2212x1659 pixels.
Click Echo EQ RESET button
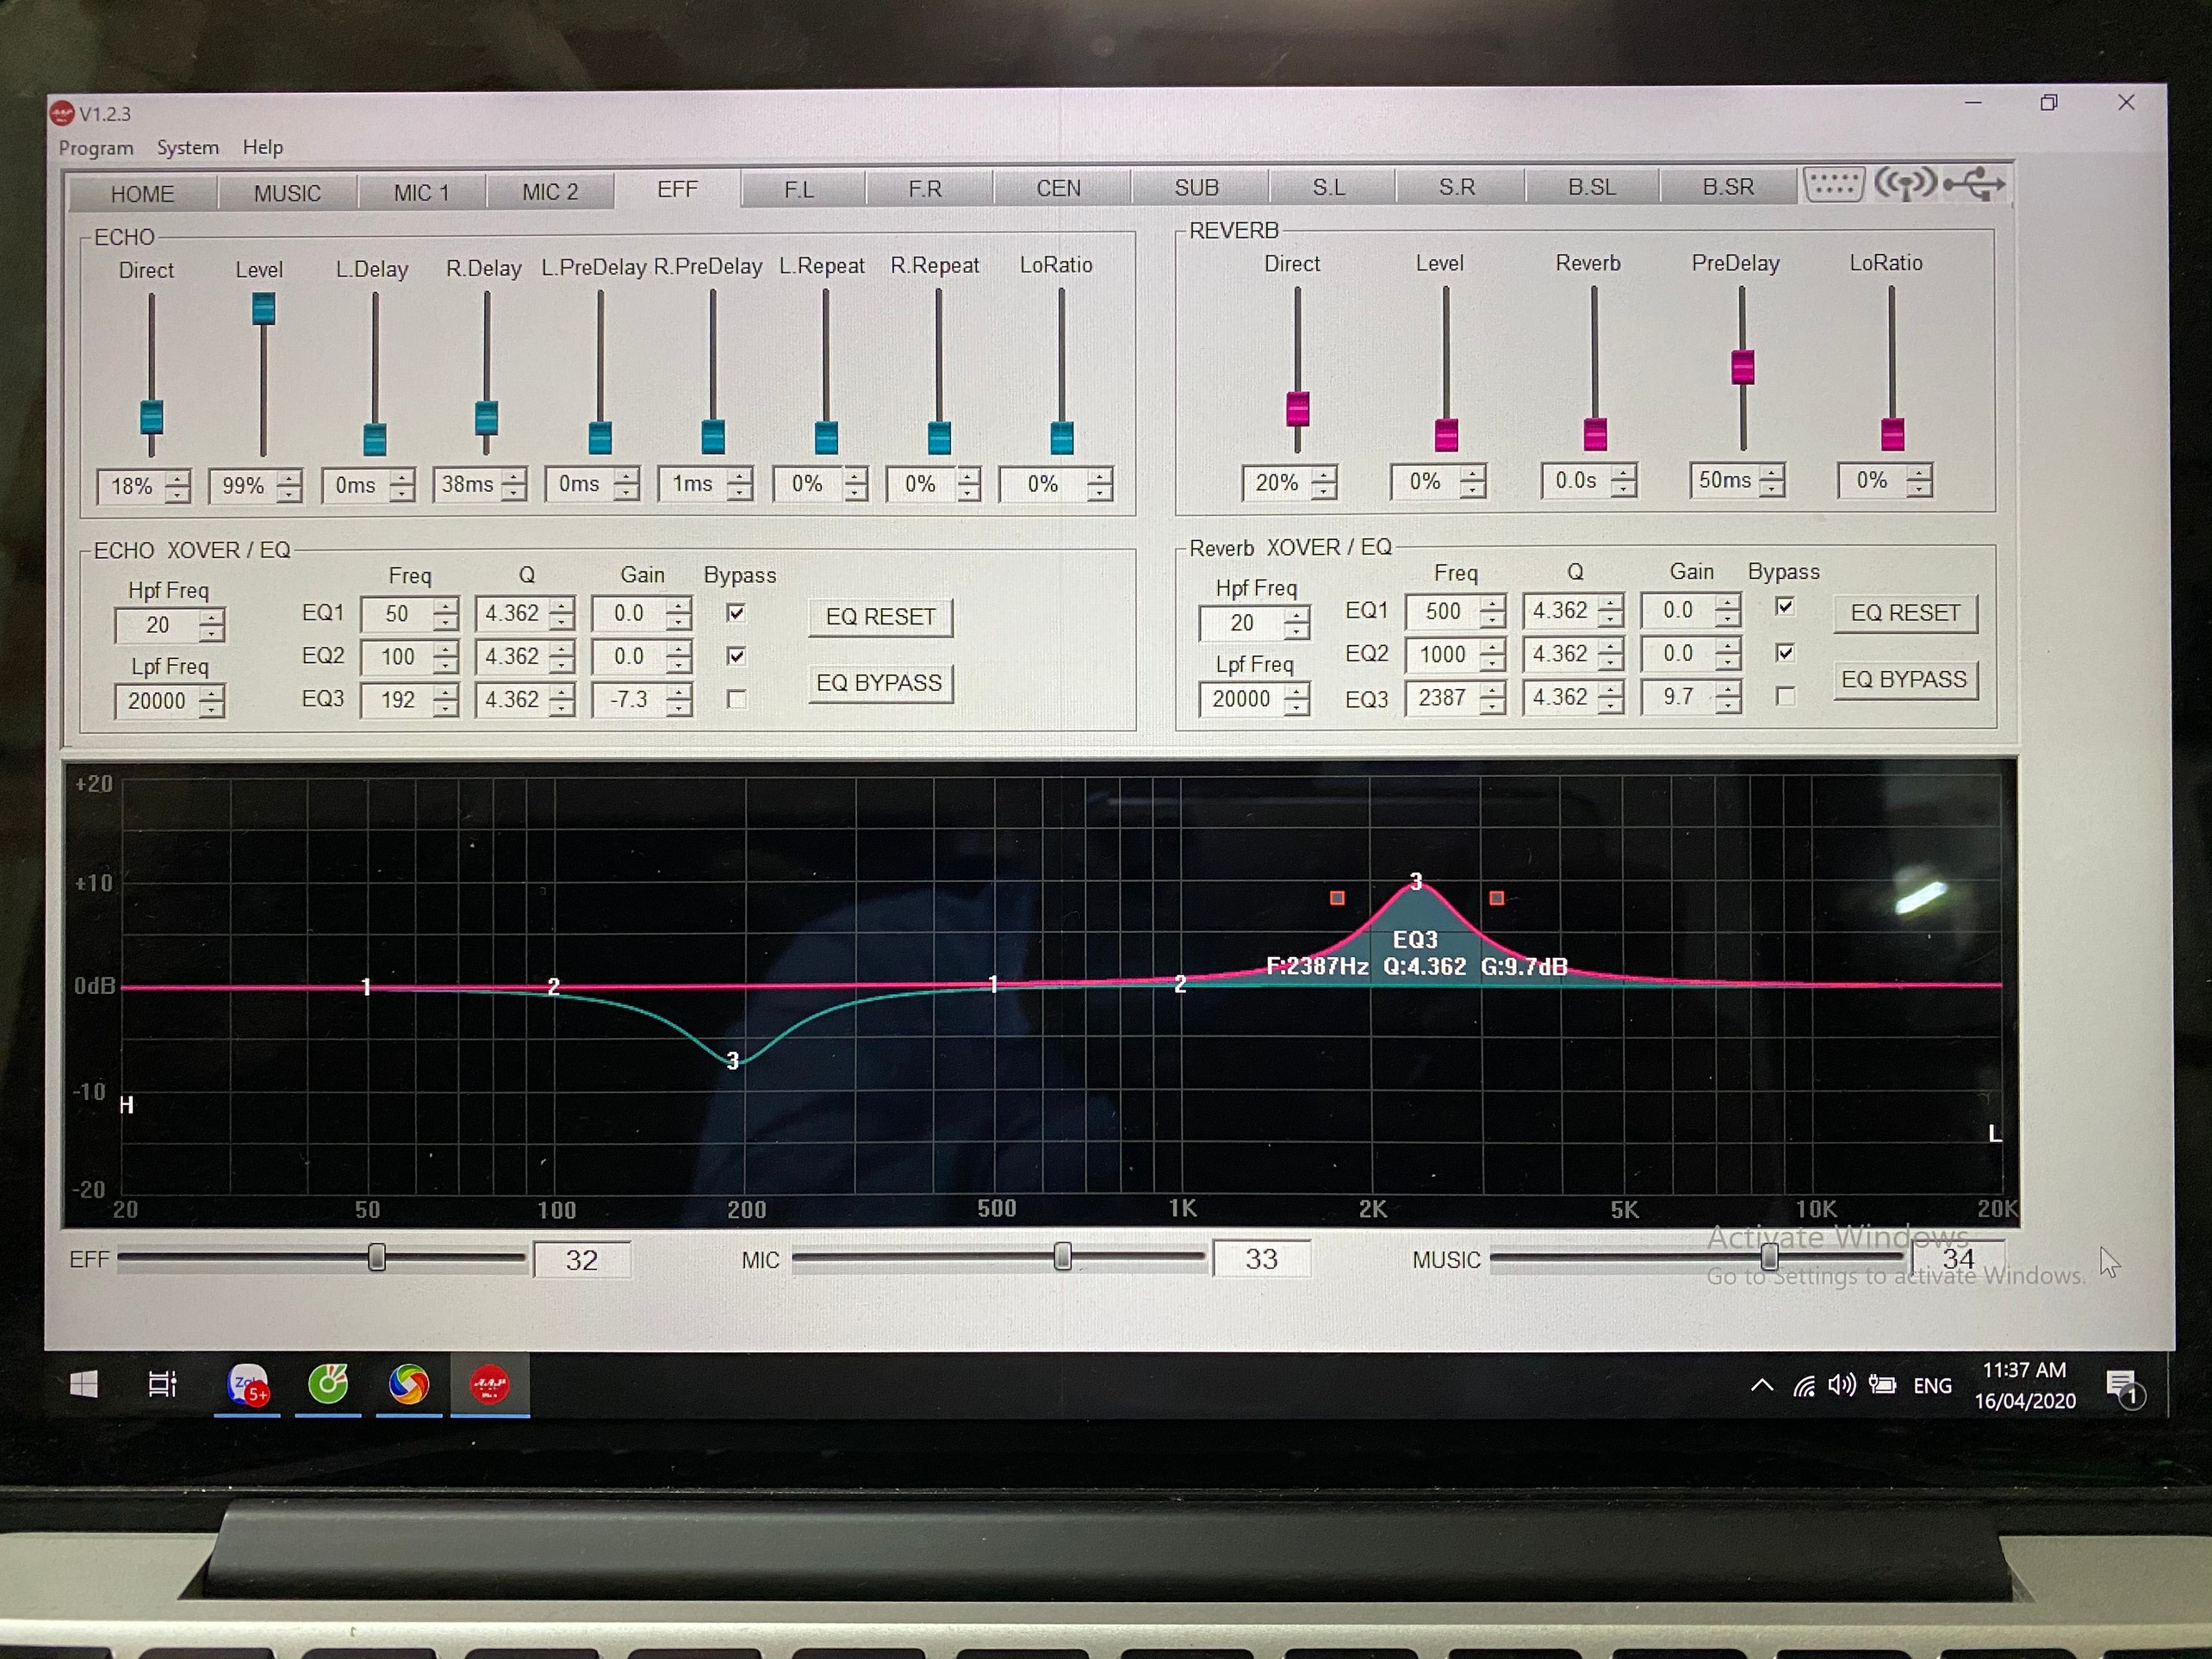(x=880, y=617)
